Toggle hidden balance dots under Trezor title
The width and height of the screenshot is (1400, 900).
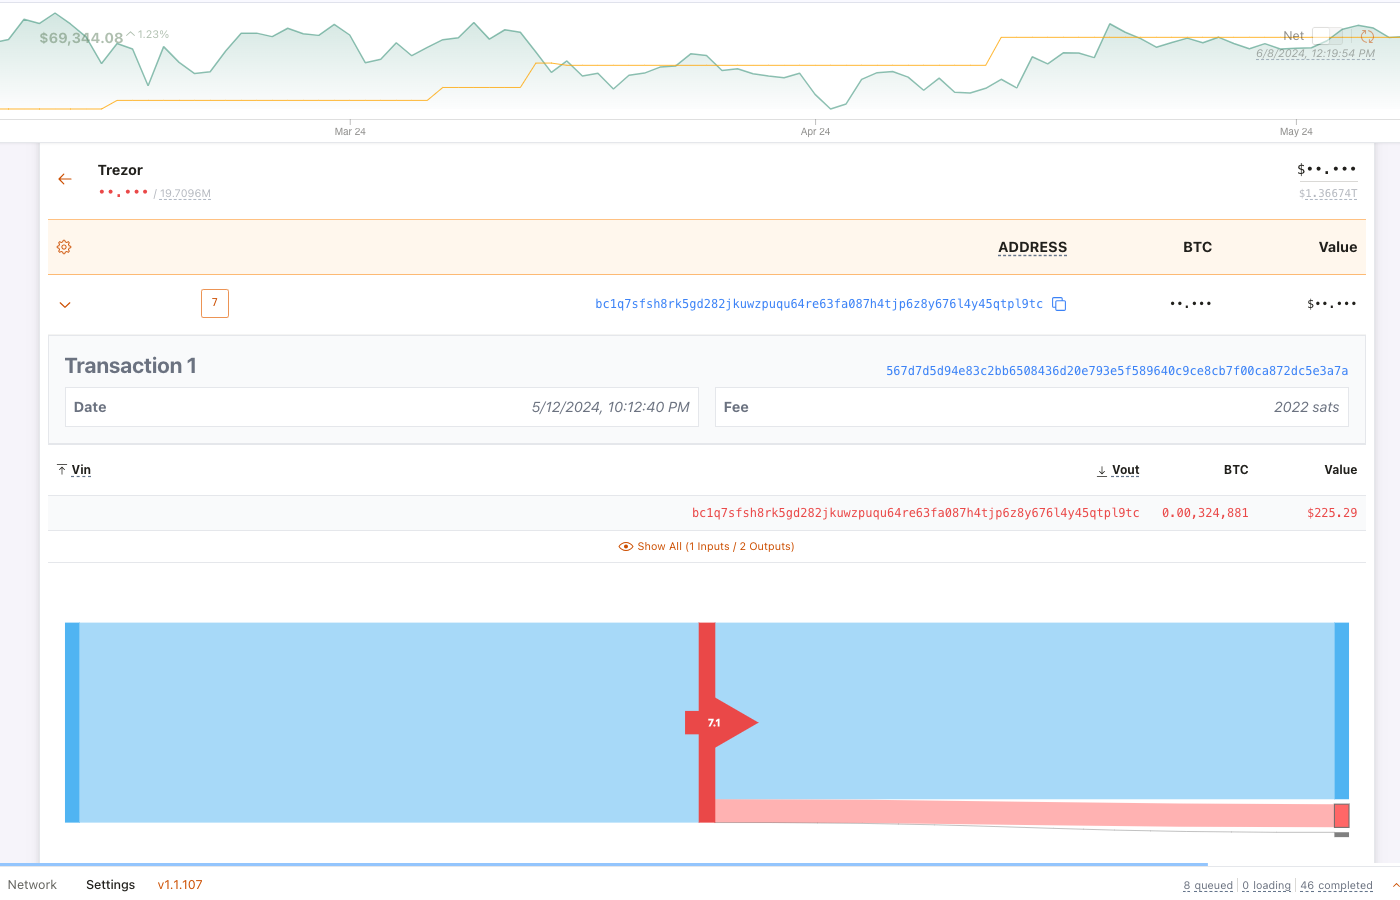[122, 193]
